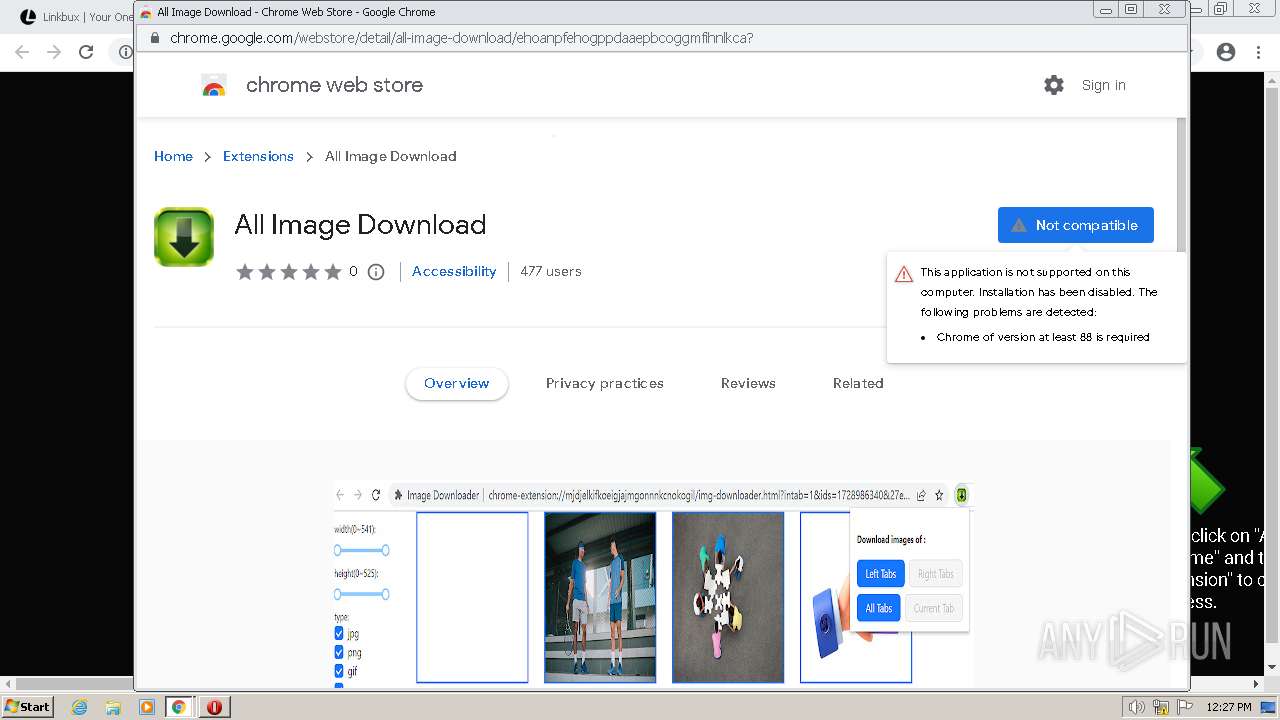Click the page vertical scrollbar

coord(1181,184)
